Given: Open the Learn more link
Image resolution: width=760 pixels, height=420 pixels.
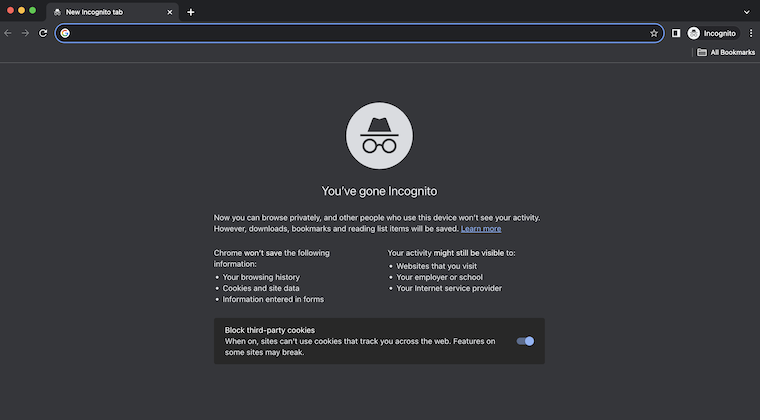Looking at the screenshot, I should coord(481,229).
